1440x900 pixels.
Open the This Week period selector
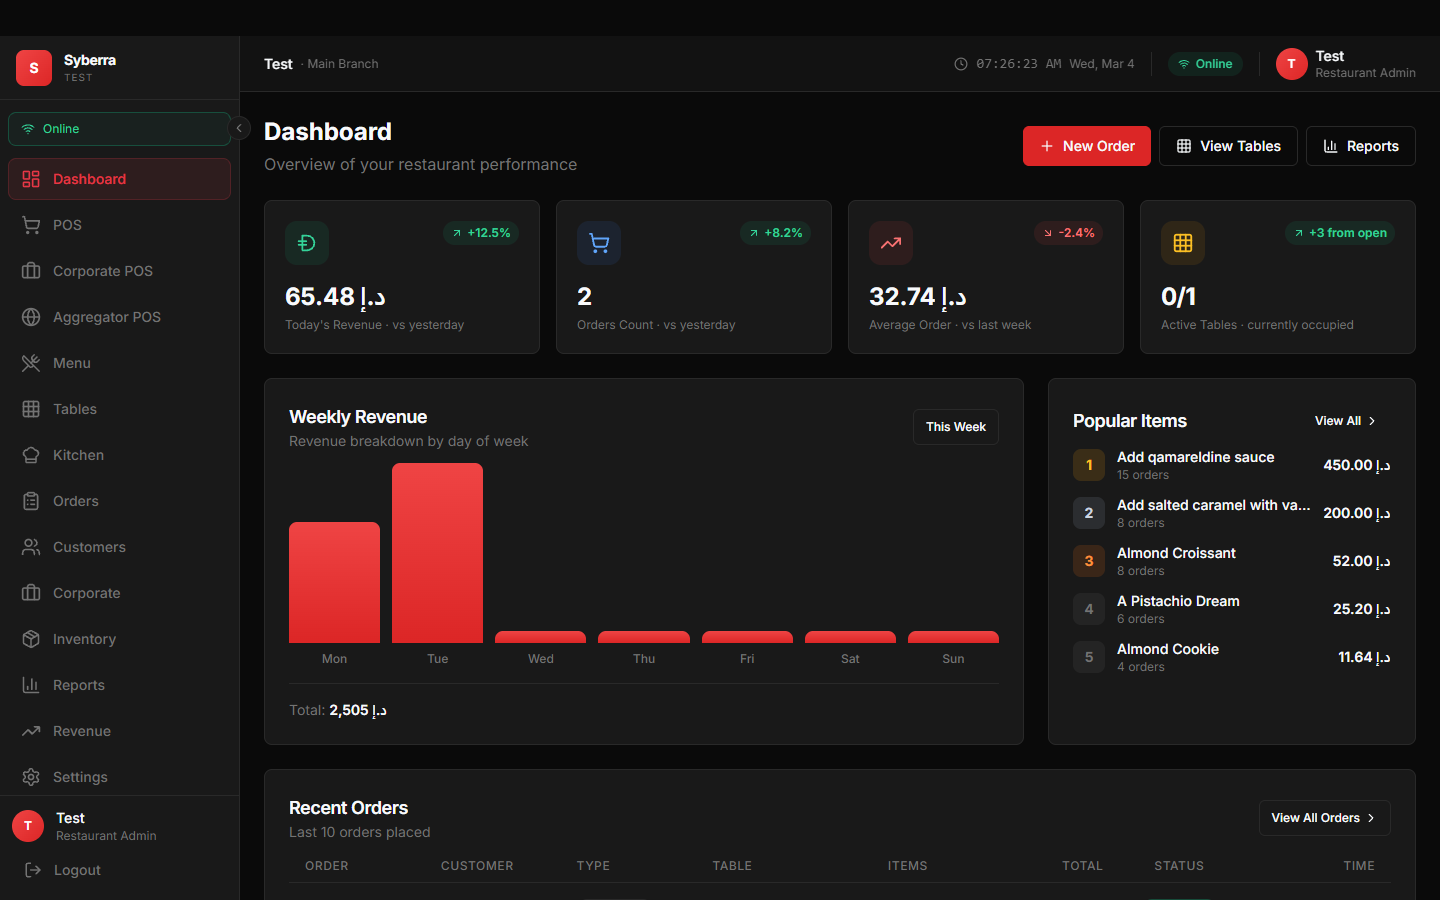(955, 427)
